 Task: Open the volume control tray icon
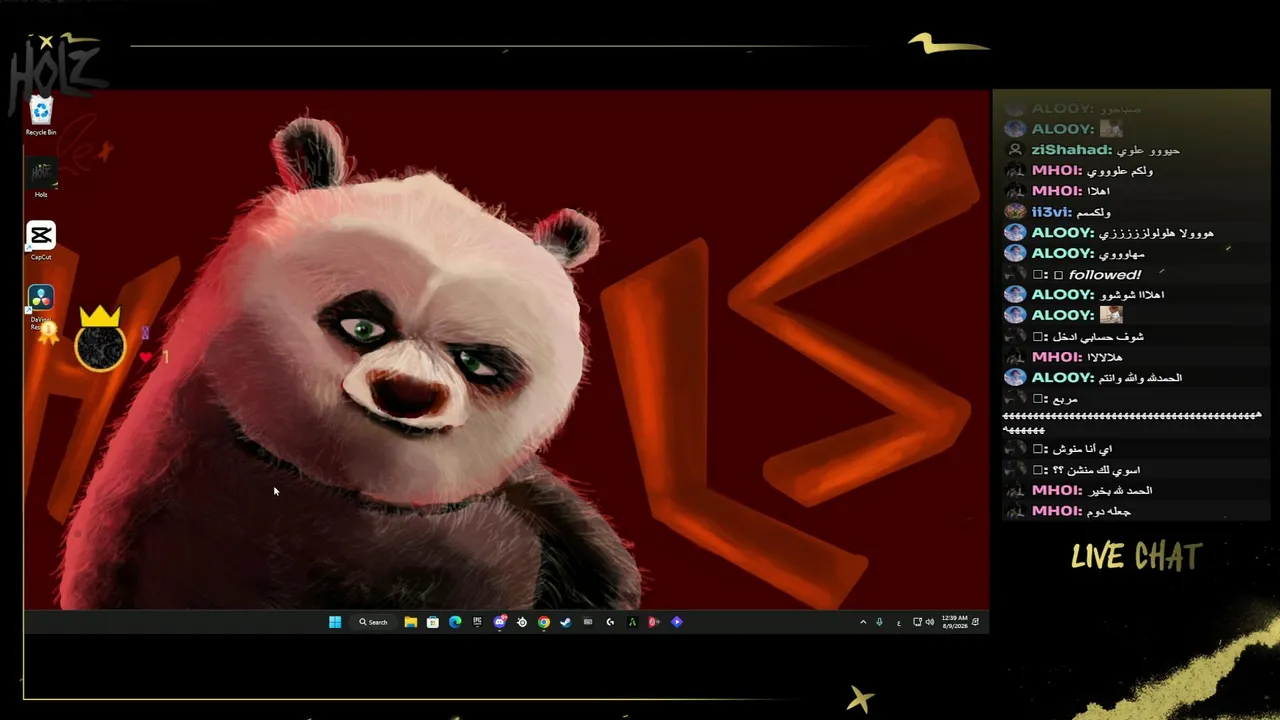click(x=929, y=622)
